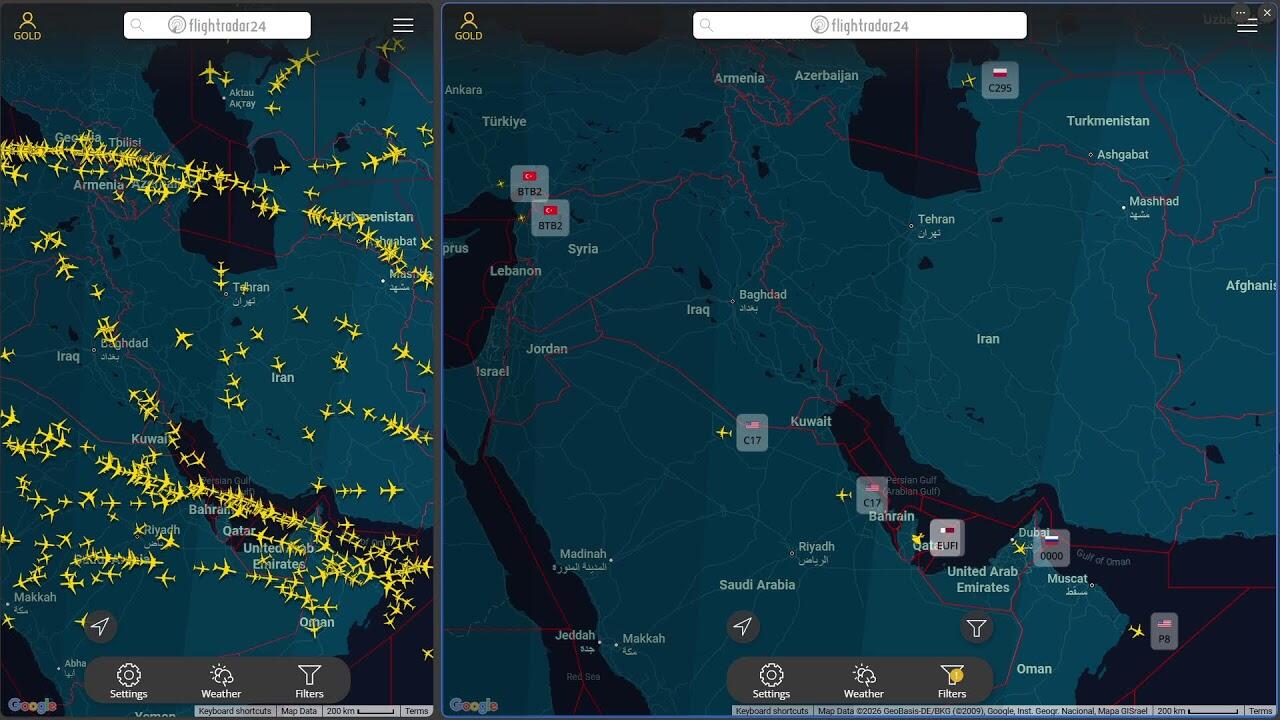This screenshot has width=1280, height=720.
Task: Open active Filters in the right panel
Action: point(952,681)
